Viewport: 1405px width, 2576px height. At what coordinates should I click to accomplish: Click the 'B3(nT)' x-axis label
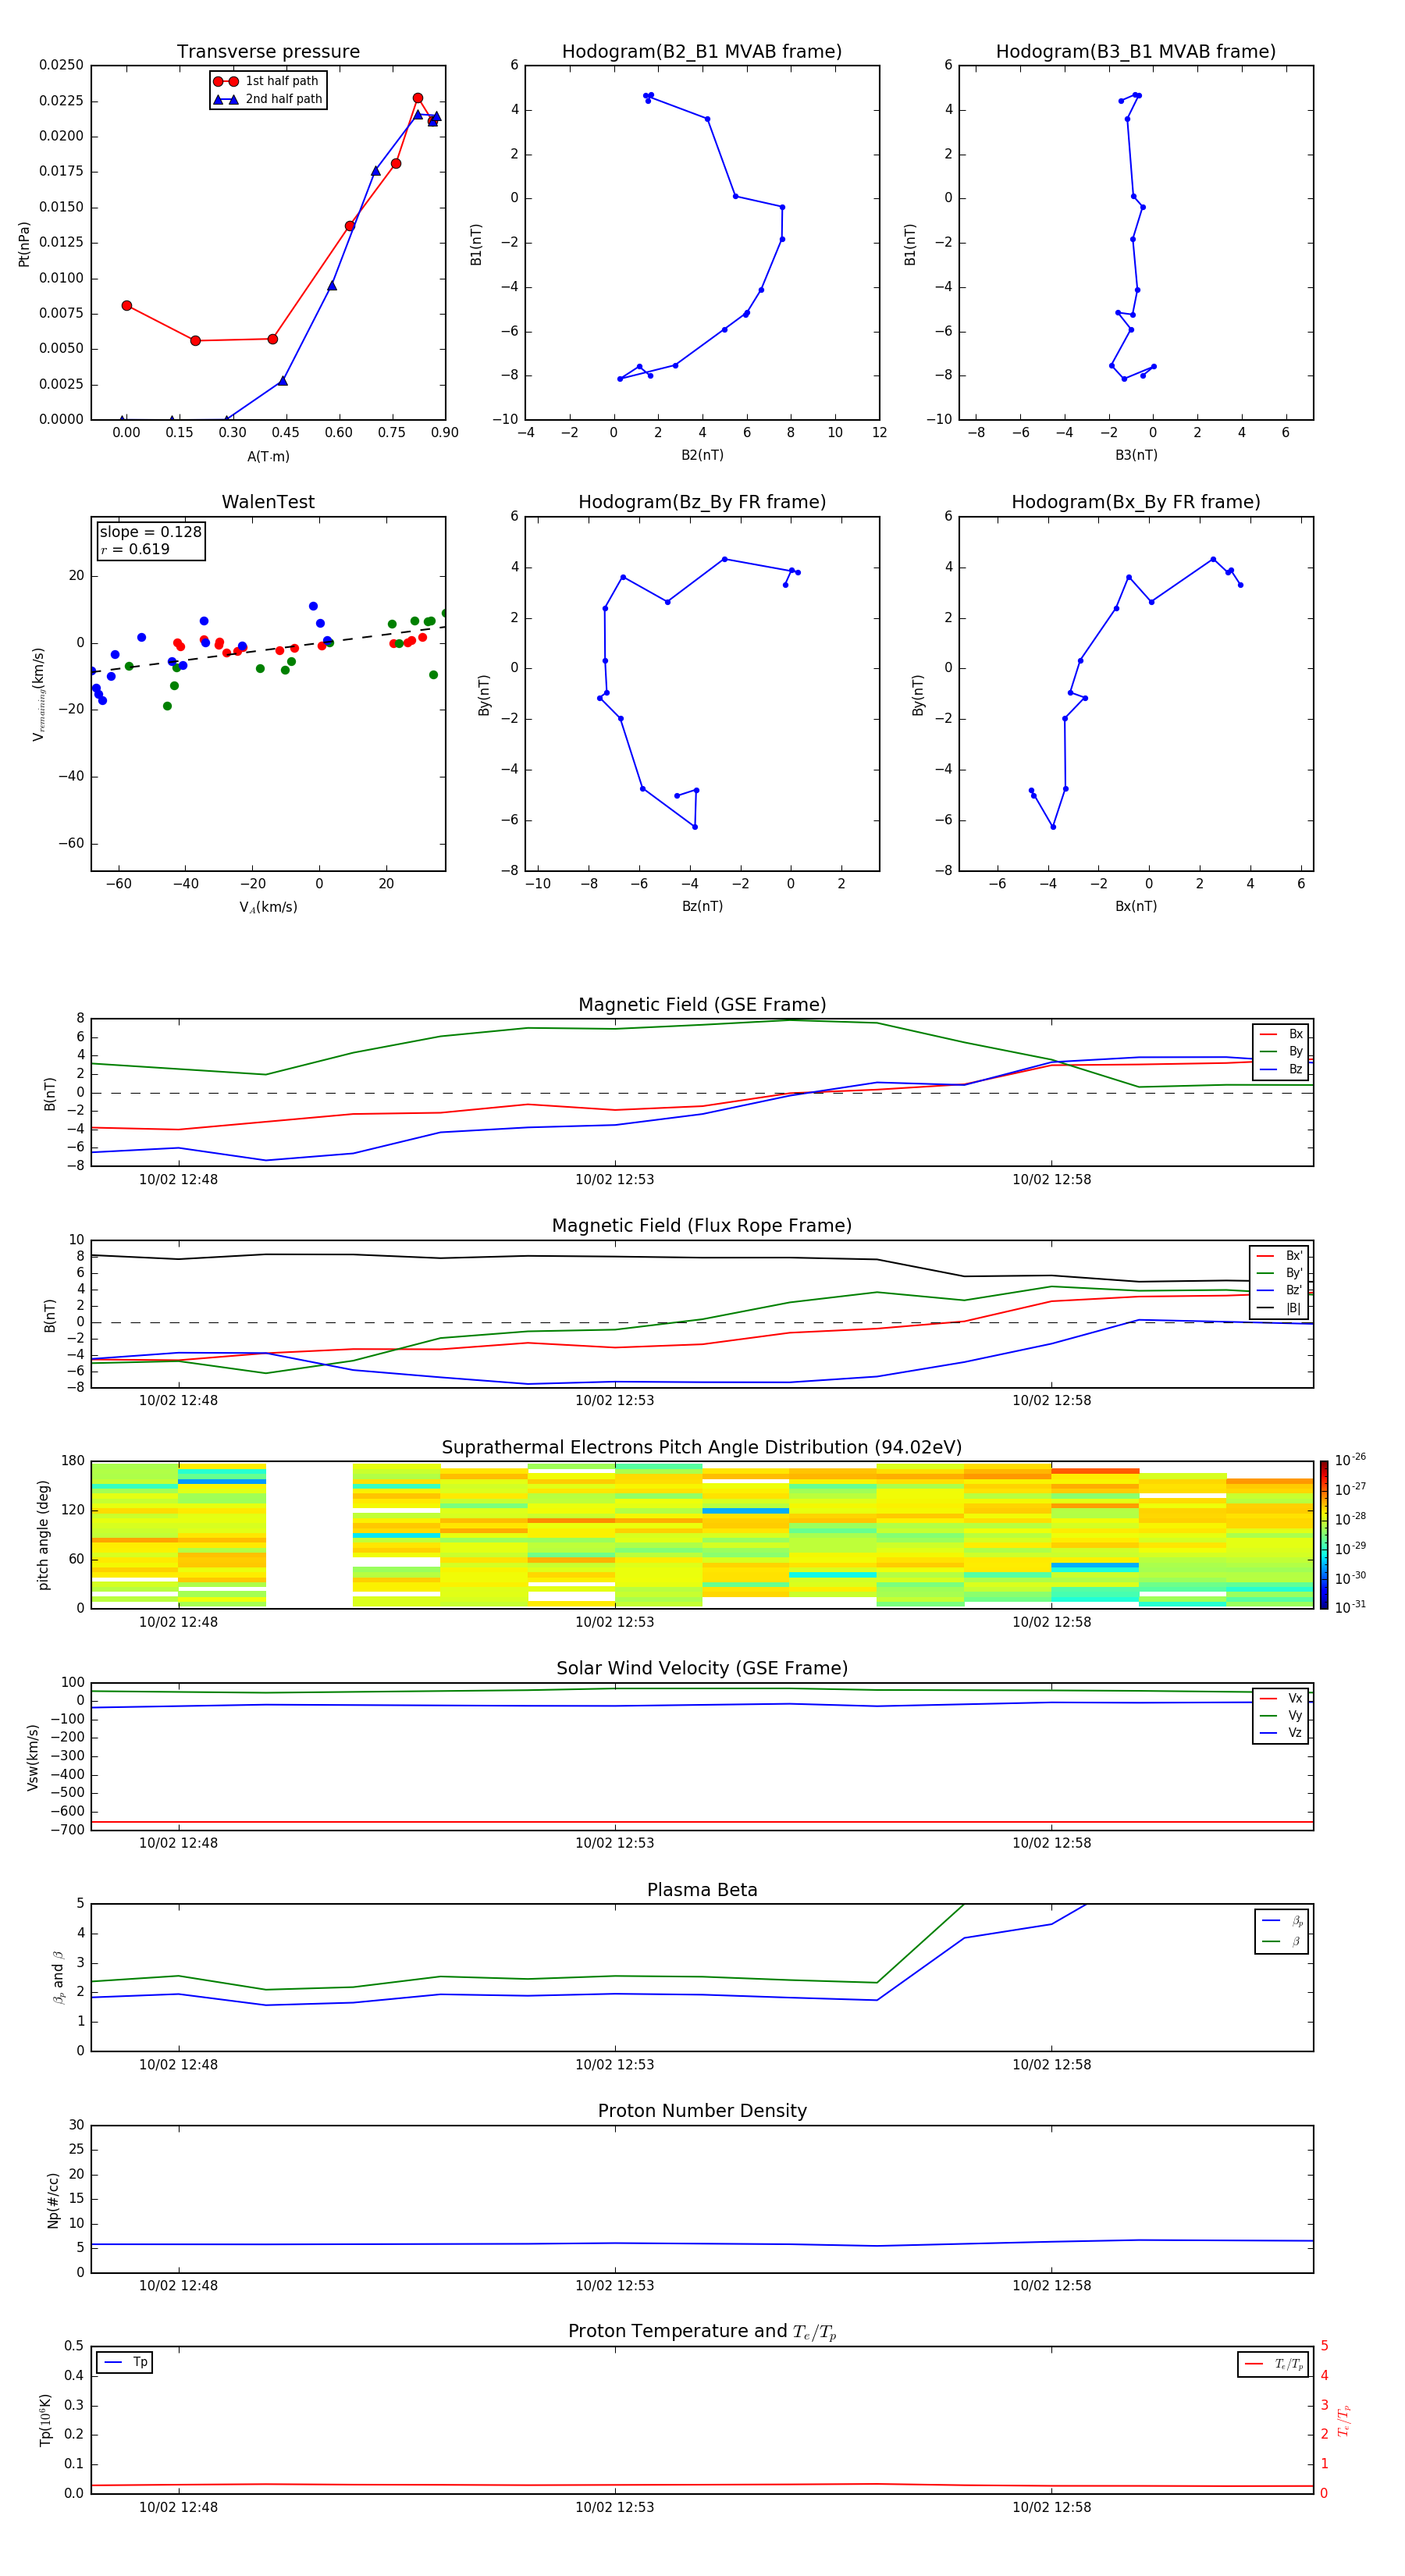pos(1136,455)
